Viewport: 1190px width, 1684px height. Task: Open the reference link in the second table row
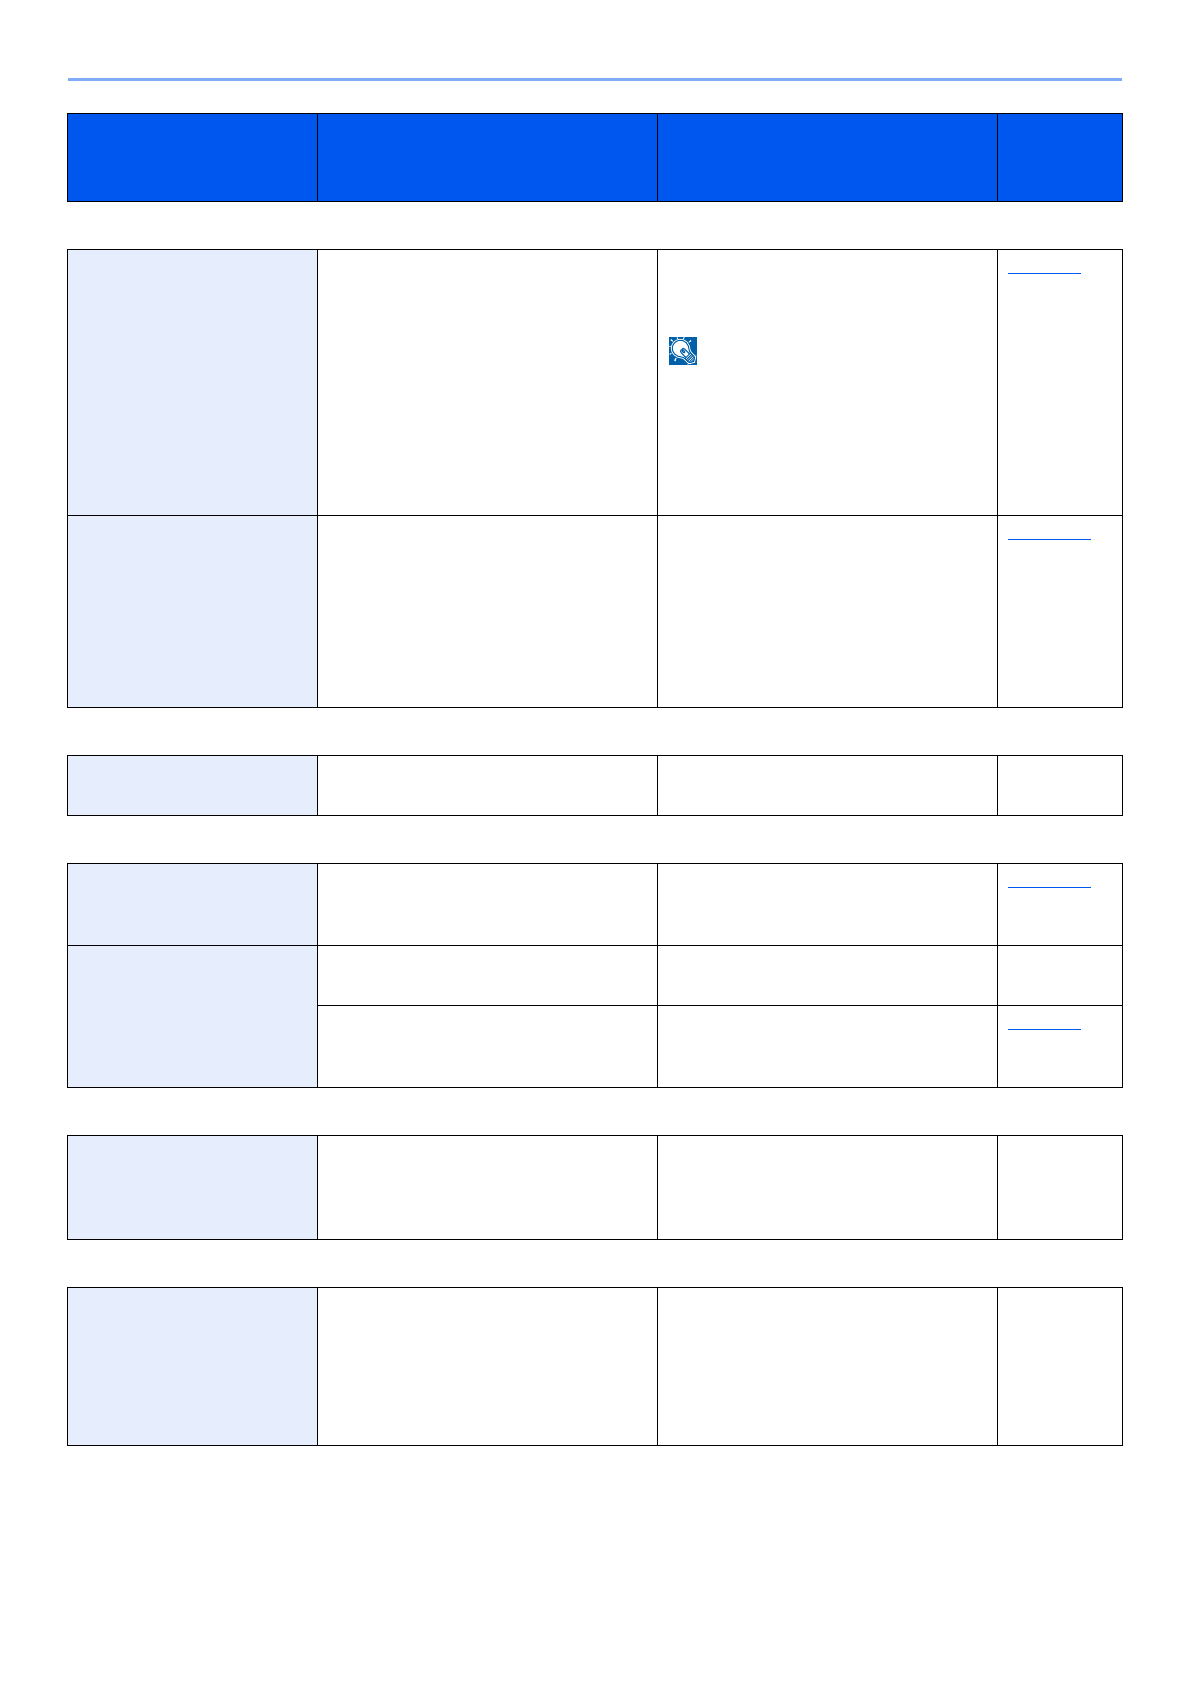(1049, 538)
